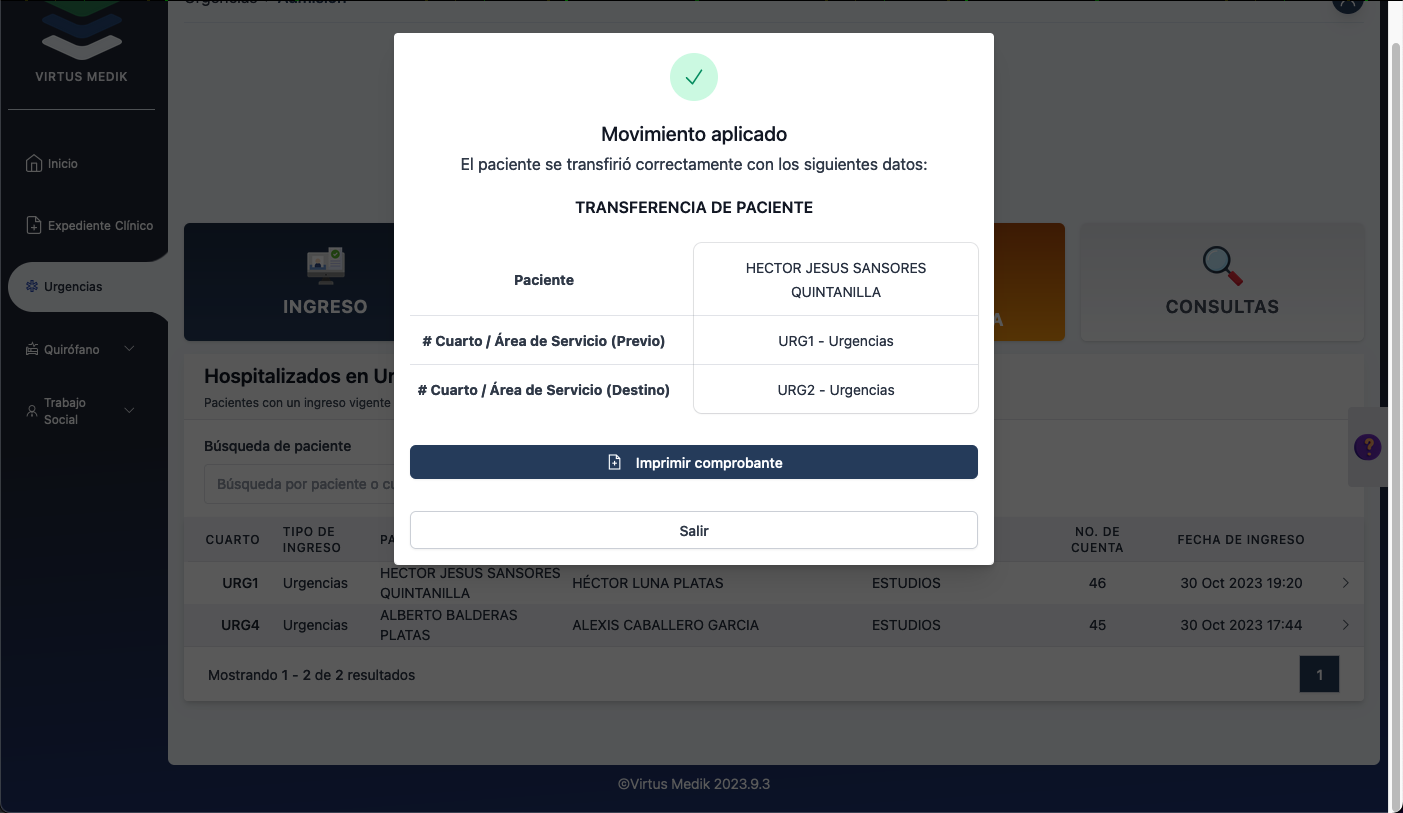Click the Virtus Medik logo icon
The height and width of the screenshot is (813, 1403).
click(x=82, y=30)
